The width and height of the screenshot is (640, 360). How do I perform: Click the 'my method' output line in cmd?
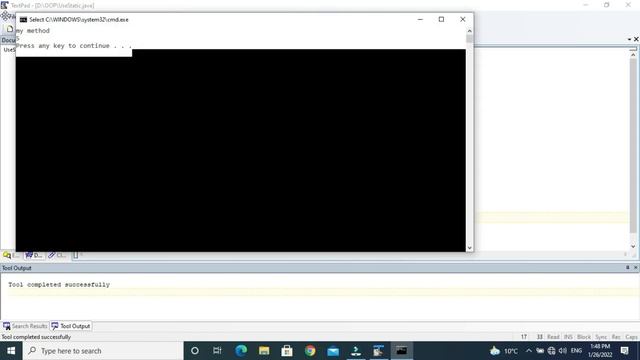tap(33, 31)
